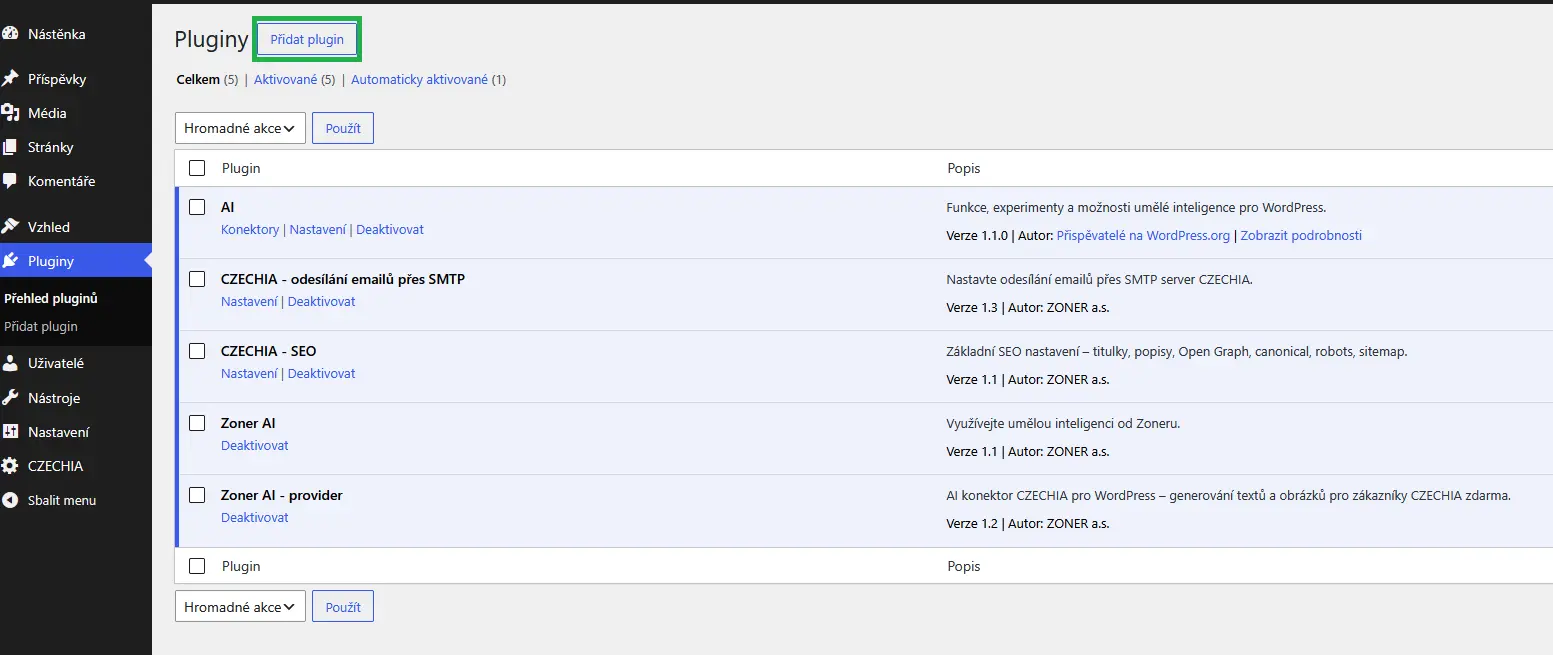
Task: Deactivate the AI plugin
Action: pos(390,229)
